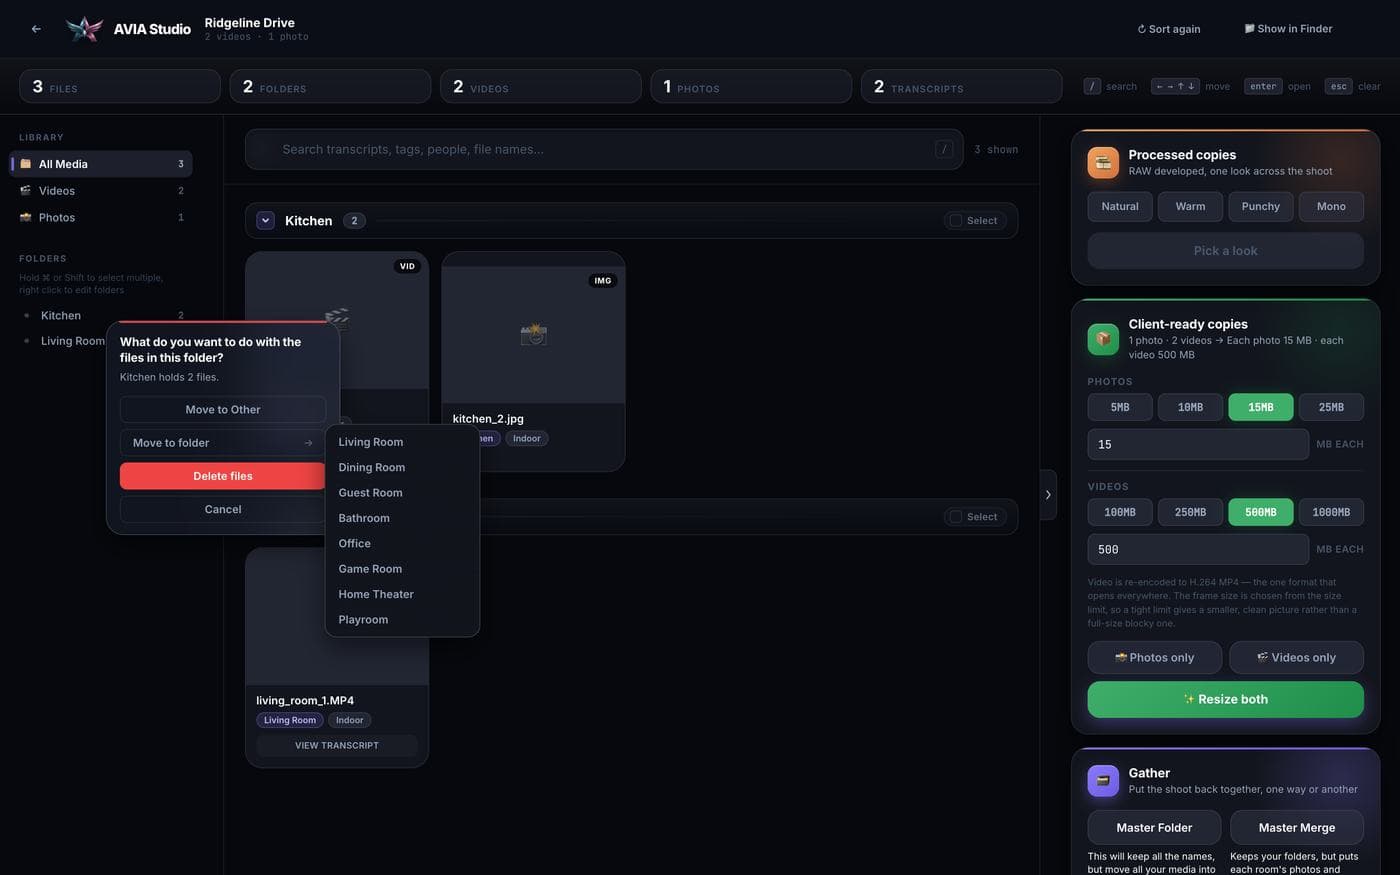Tick the second section's Select checkbox
Viewport: 1400px width, 875px height.
(956, 516)
